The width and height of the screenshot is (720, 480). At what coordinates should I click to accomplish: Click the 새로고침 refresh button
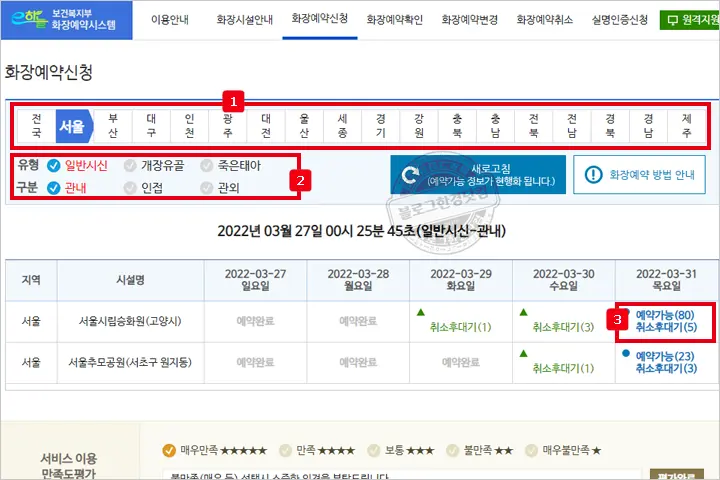coord(478,175)
